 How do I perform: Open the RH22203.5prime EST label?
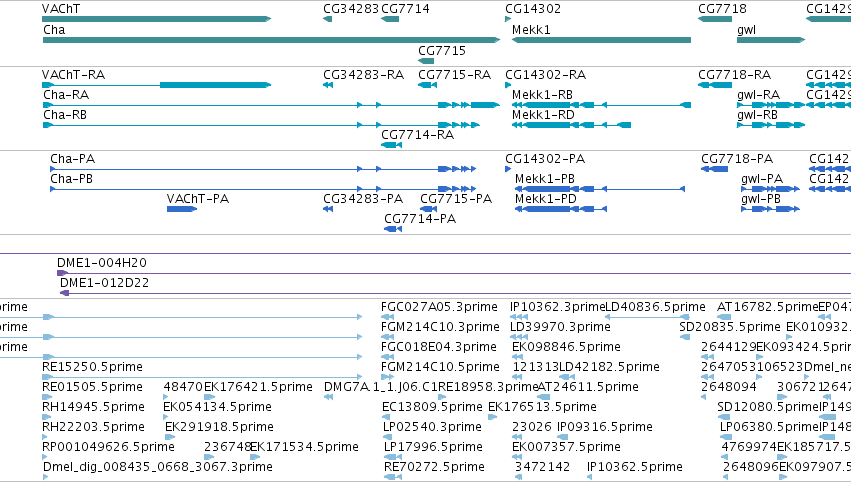pos(93,427)
